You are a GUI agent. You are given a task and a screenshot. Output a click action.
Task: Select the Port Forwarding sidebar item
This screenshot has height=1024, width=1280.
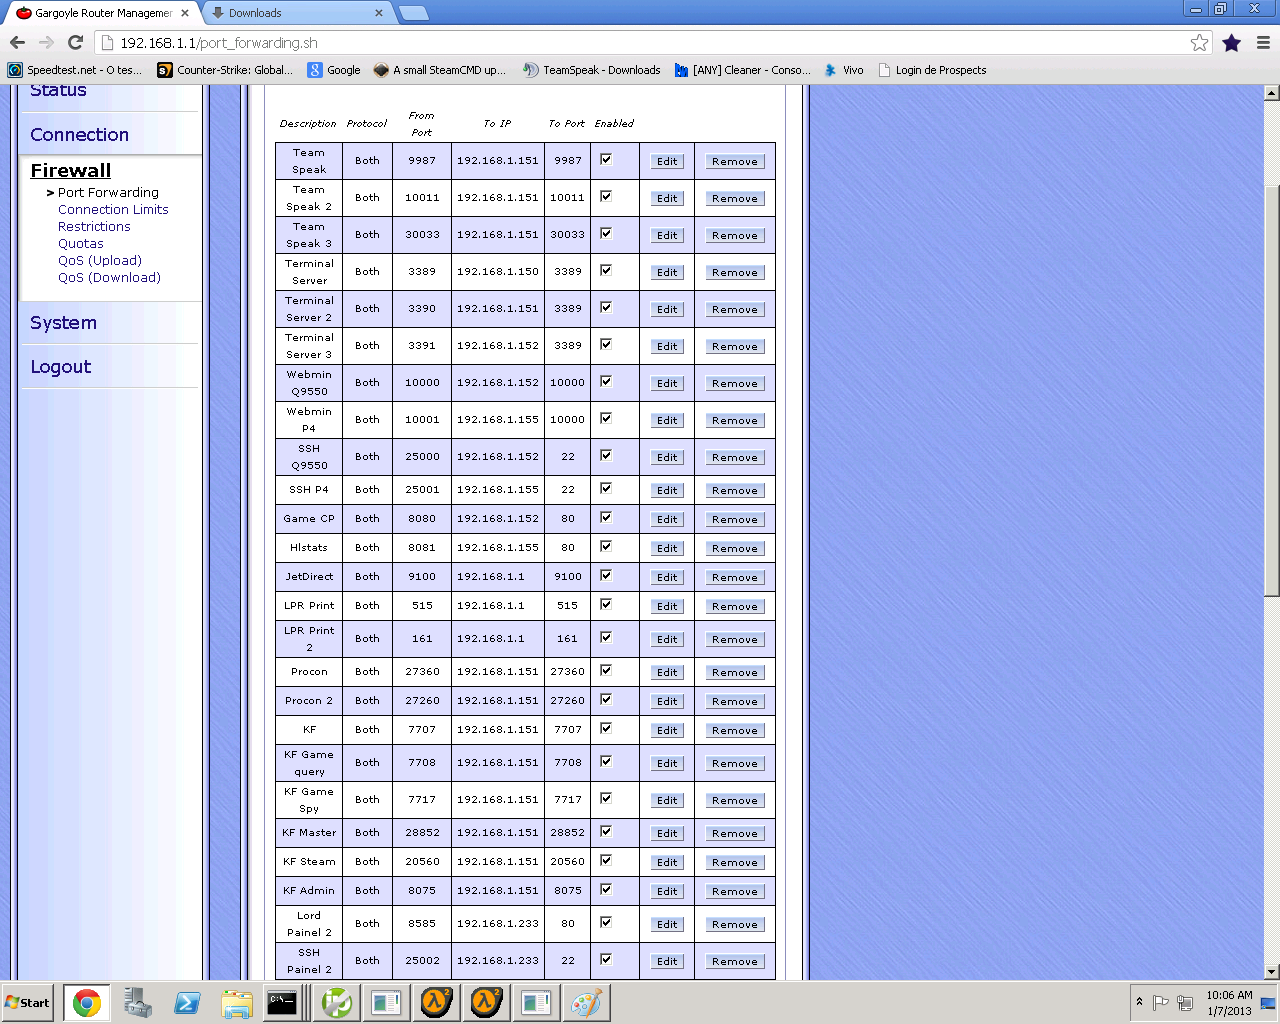(108, 193)
